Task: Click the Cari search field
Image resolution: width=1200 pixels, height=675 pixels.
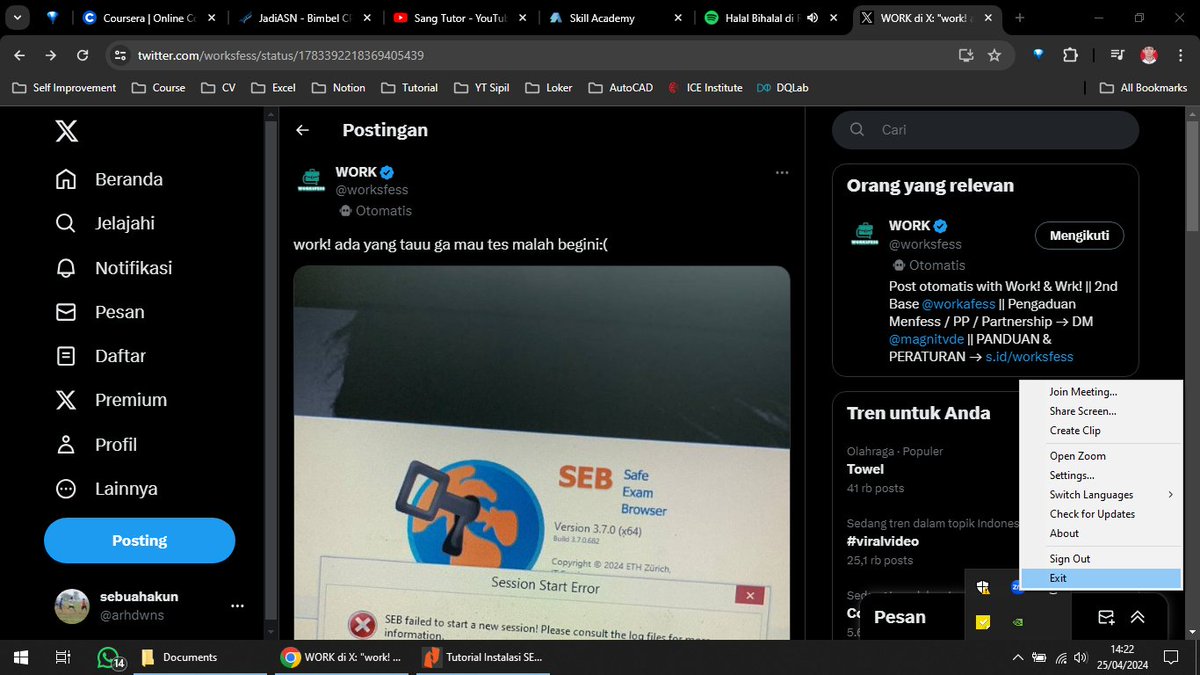Action: (x=986, y=130)
